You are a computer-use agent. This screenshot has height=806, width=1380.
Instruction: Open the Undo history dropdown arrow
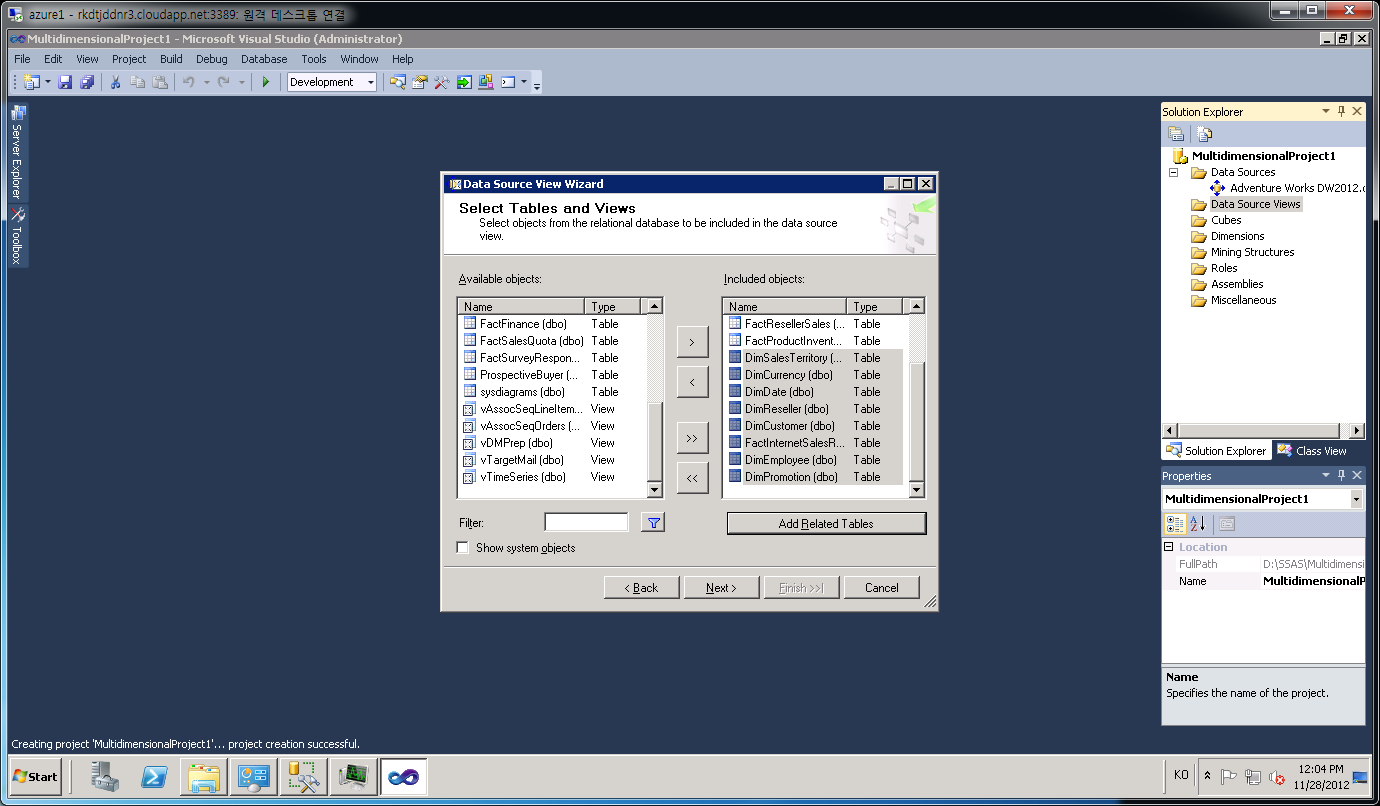point(206,82)
